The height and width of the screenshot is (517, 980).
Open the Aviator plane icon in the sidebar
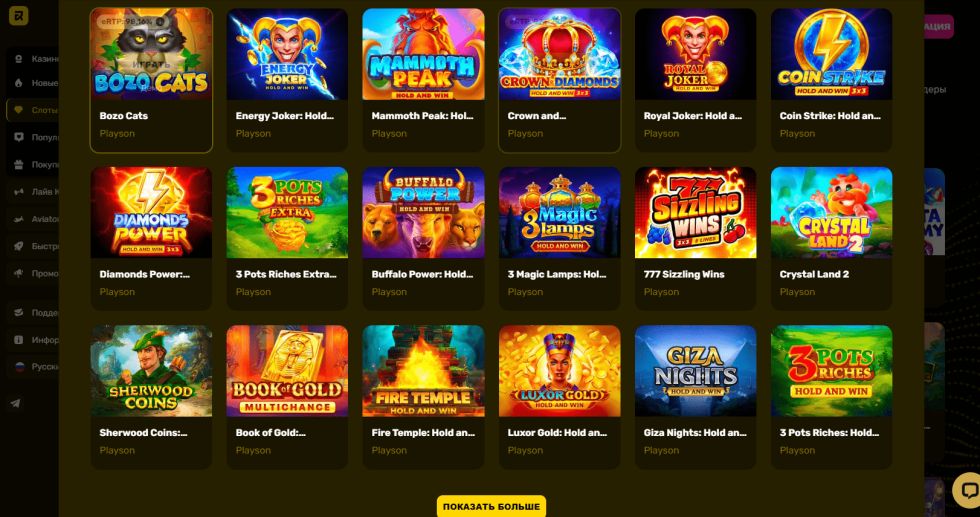(x=19, y=219)
